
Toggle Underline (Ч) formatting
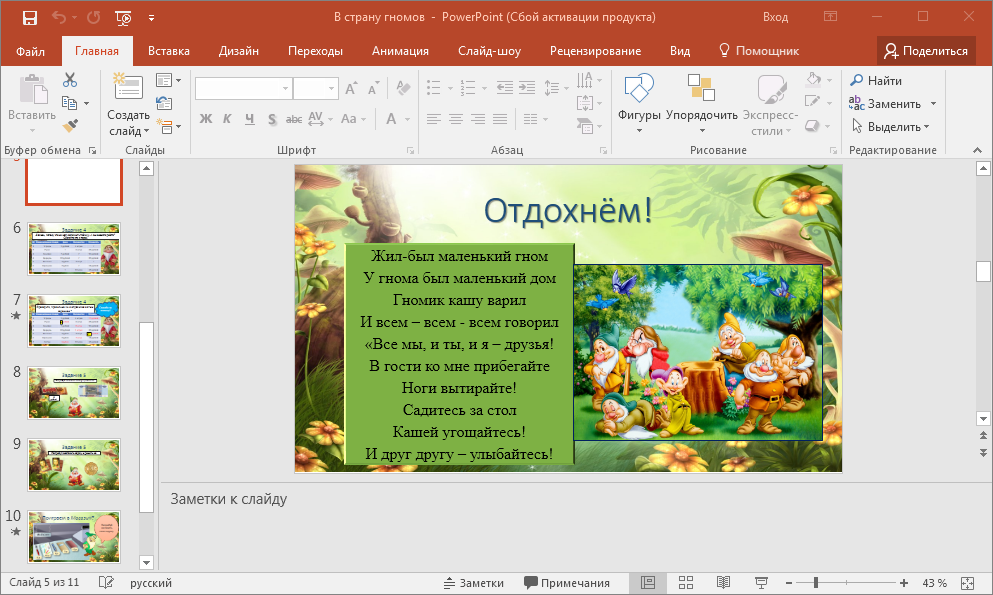(x=250, y=118)
